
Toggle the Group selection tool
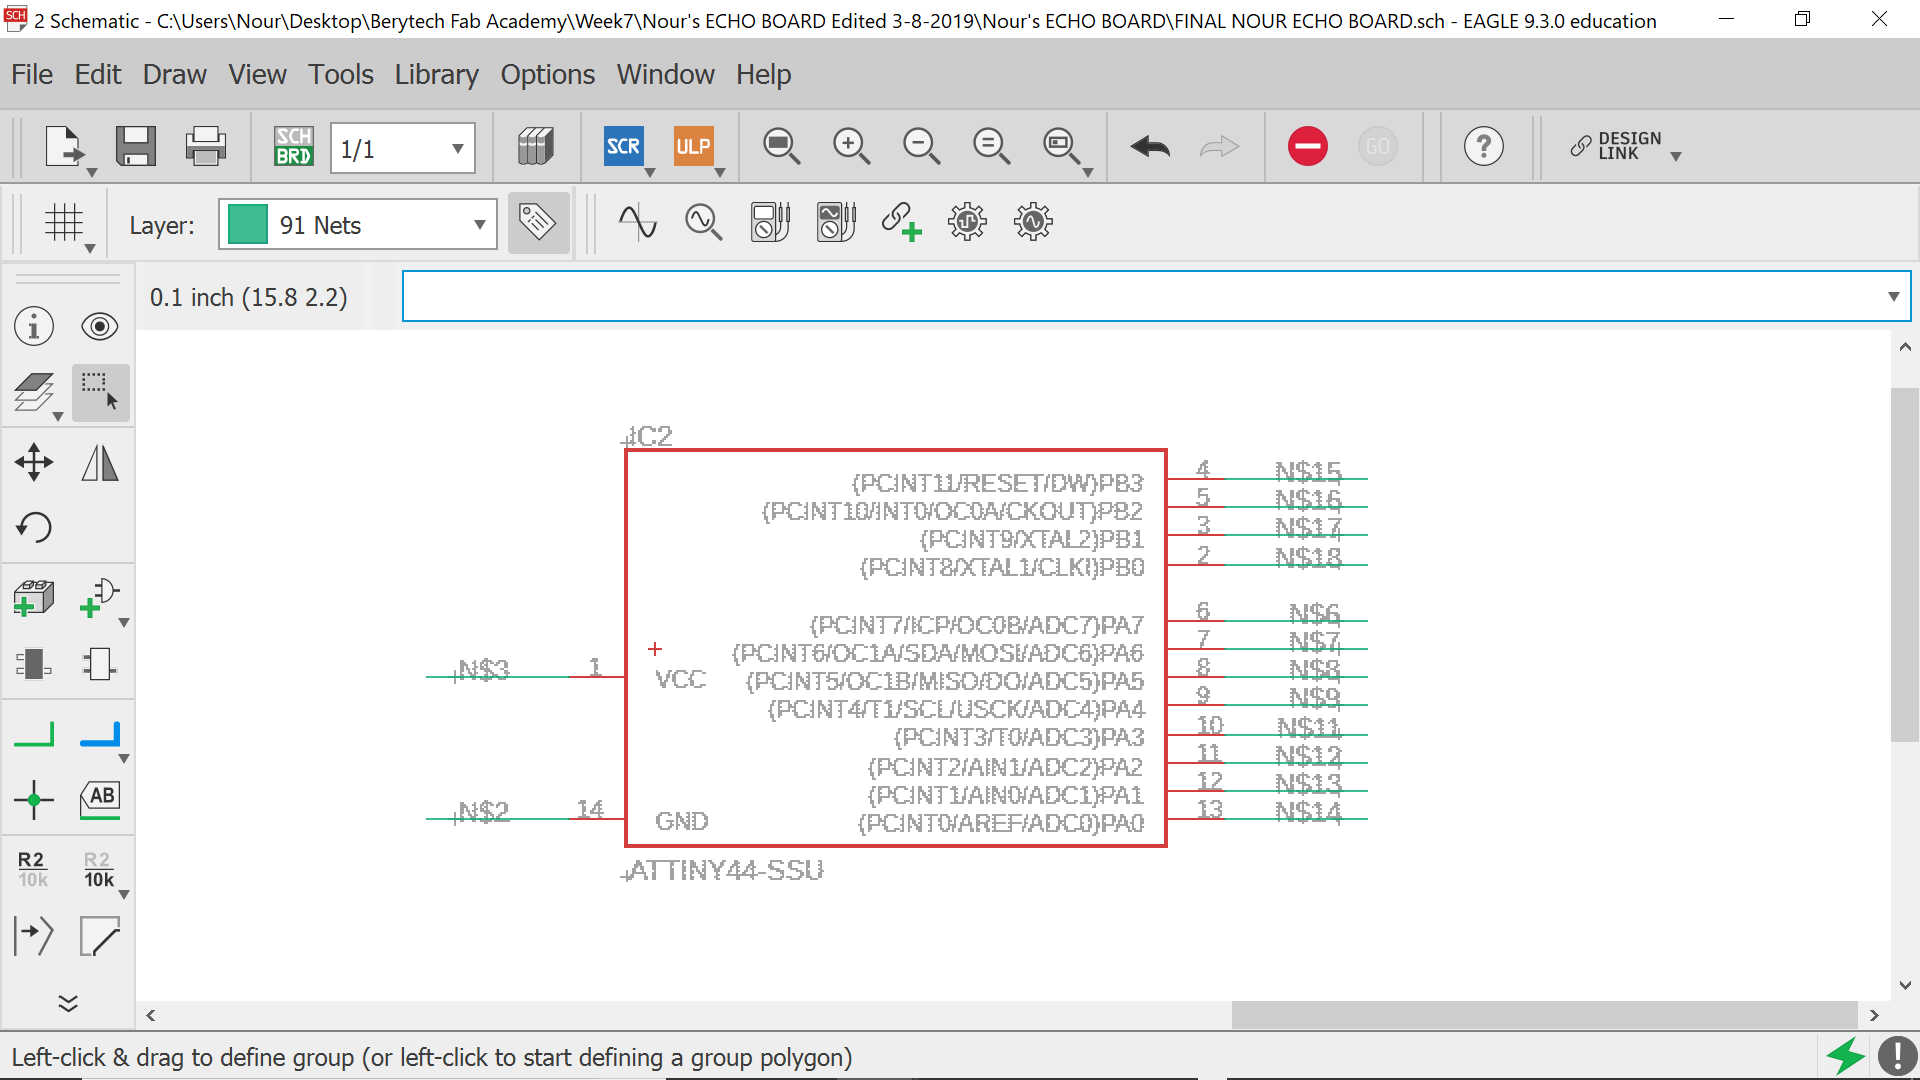100,391
